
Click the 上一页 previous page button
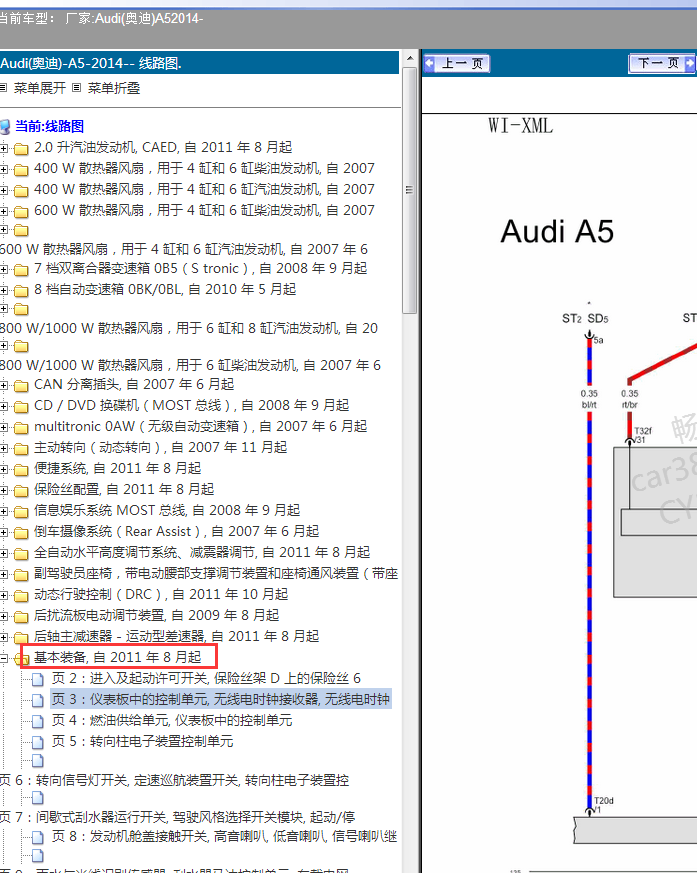click(457, 63)
